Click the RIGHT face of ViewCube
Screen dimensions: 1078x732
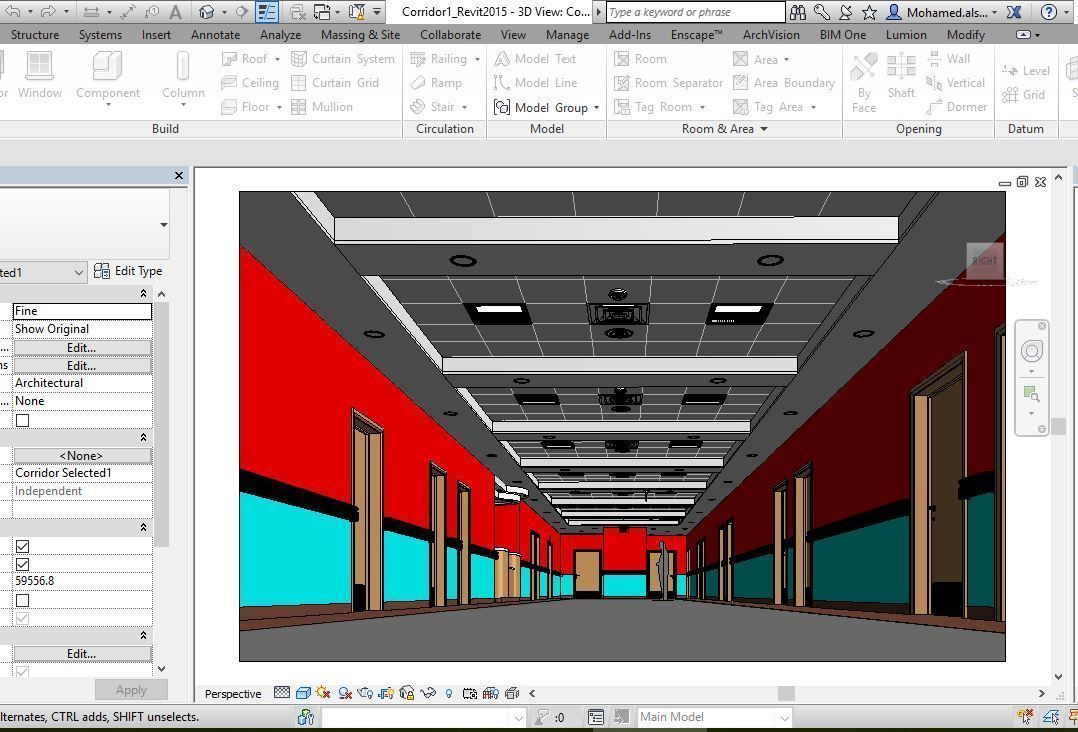(x=984, y=260)
